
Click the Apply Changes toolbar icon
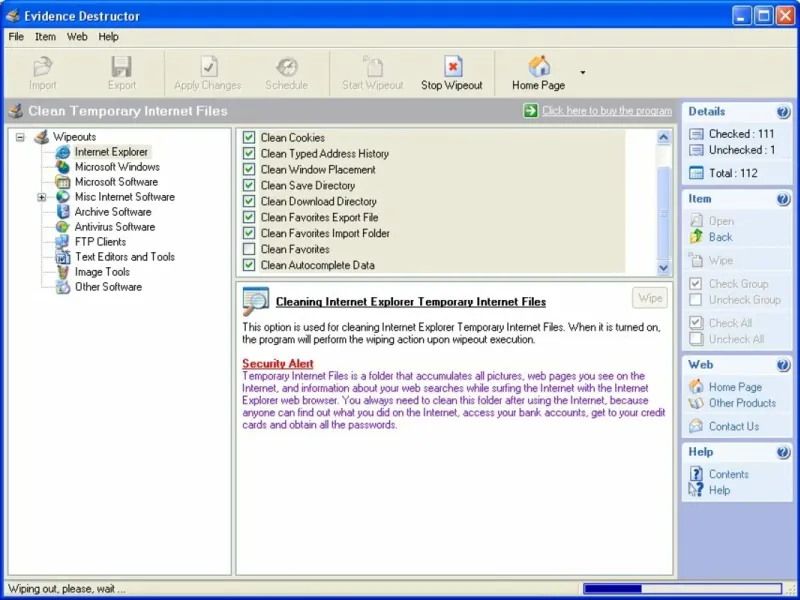(x=208, y=67)
